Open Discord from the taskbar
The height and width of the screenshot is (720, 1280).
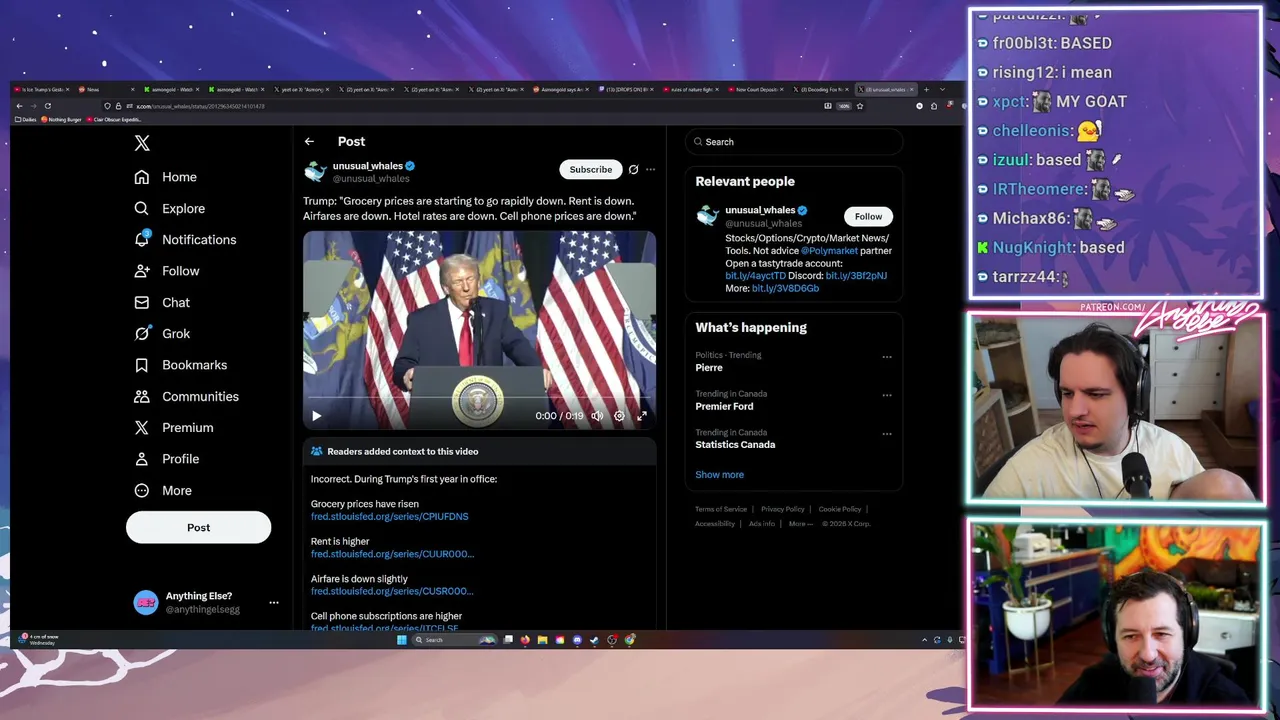577,640
